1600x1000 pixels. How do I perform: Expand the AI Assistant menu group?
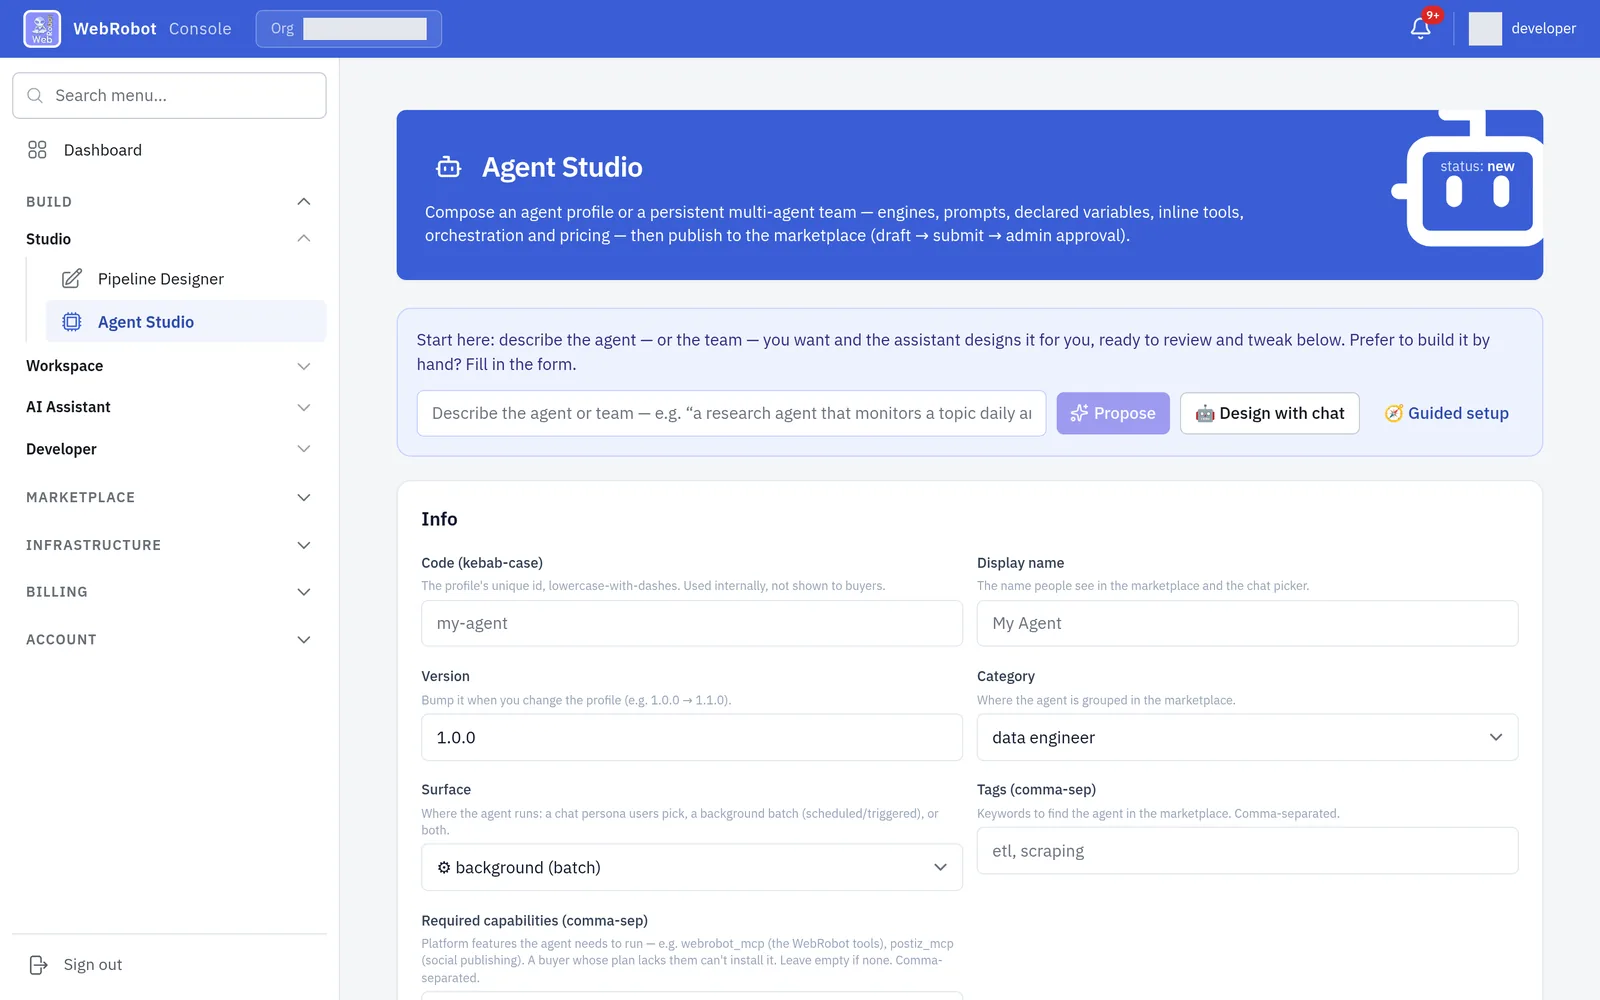point(304,407)
